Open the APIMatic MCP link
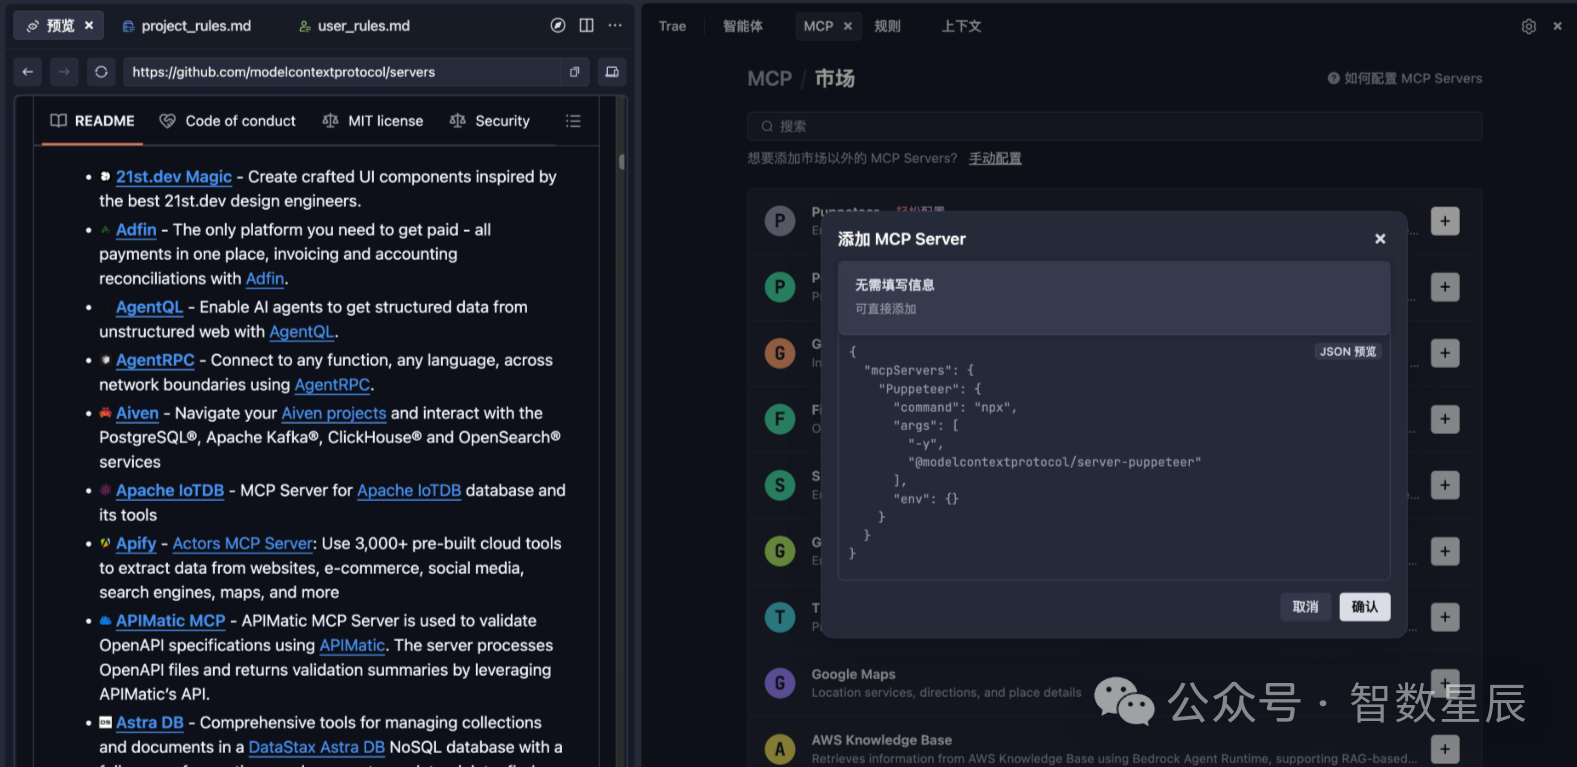 coord(171,621)
